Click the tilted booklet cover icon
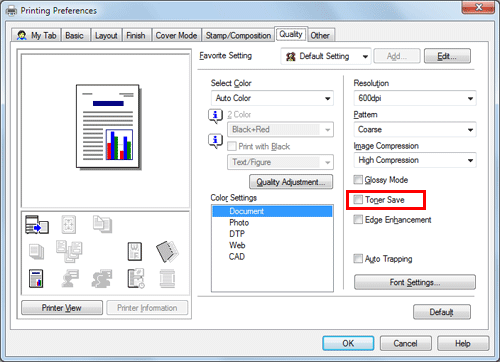Screen dimensions: 500x362 pos(167,251)
